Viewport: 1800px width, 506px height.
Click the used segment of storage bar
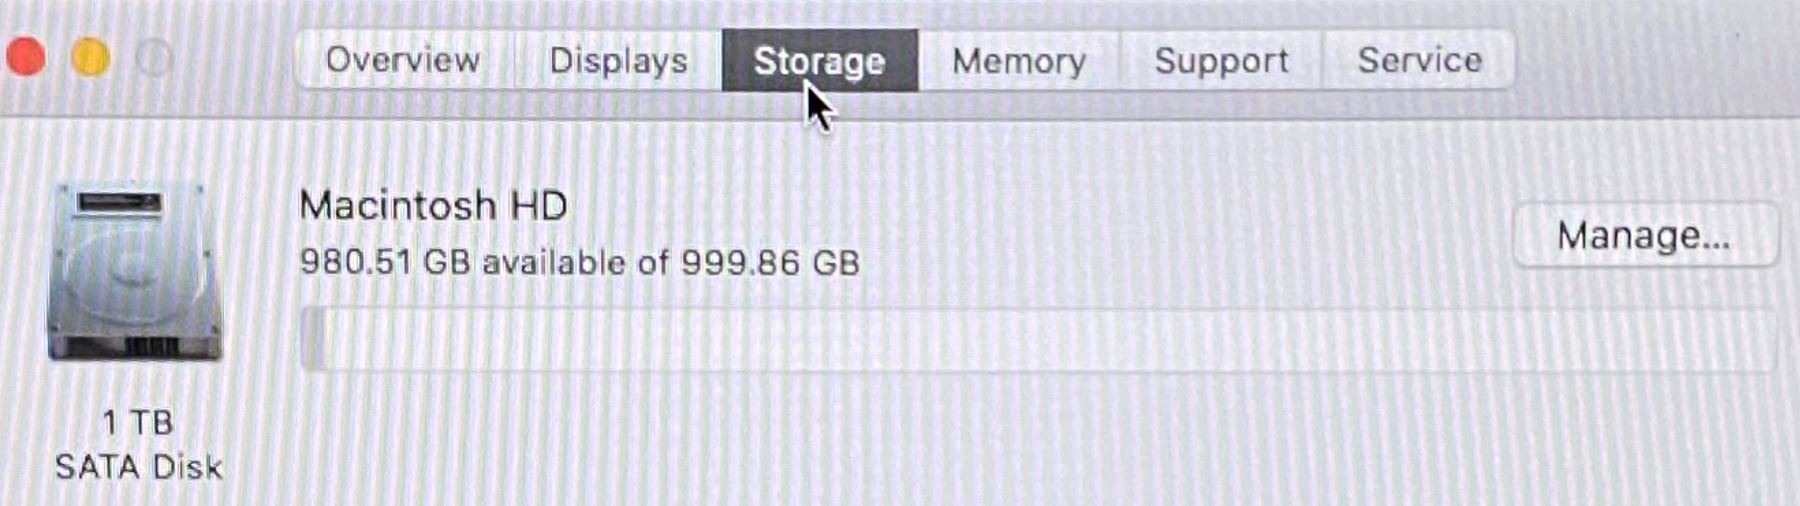[x=313, y=340]
